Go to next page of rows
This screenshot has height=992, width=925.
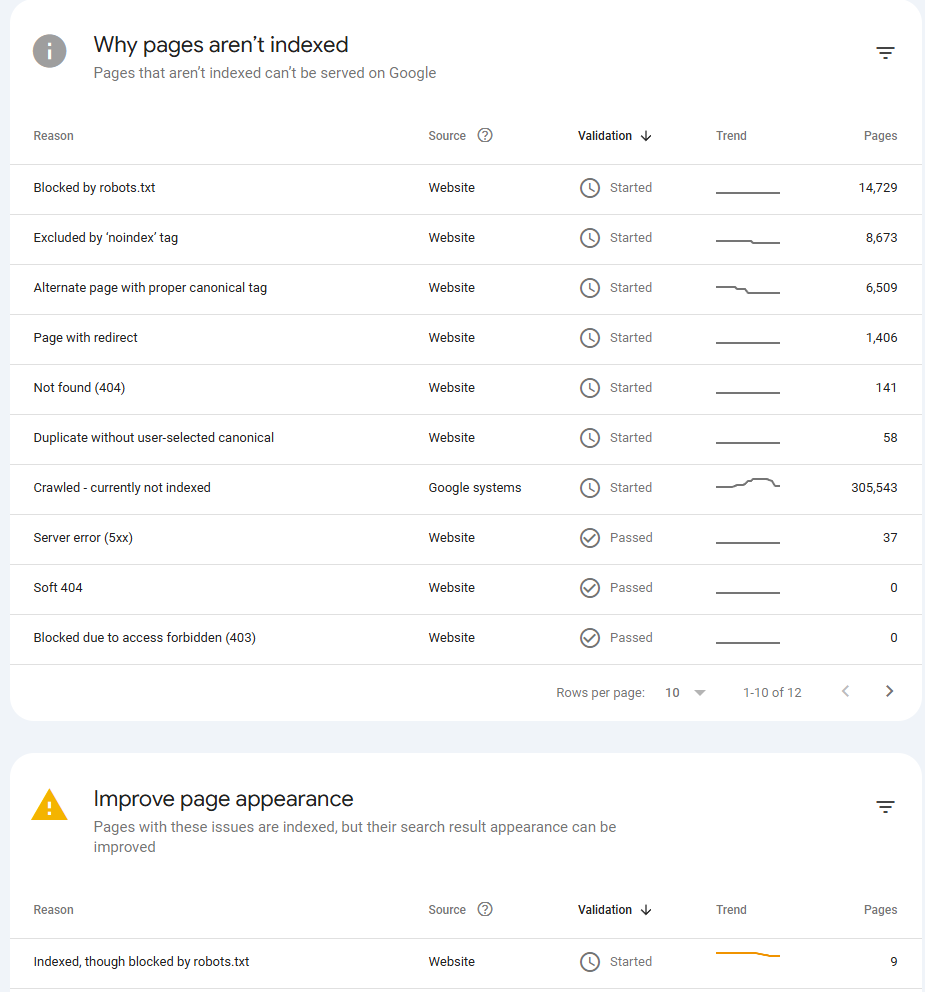click(x=889, y=691)
